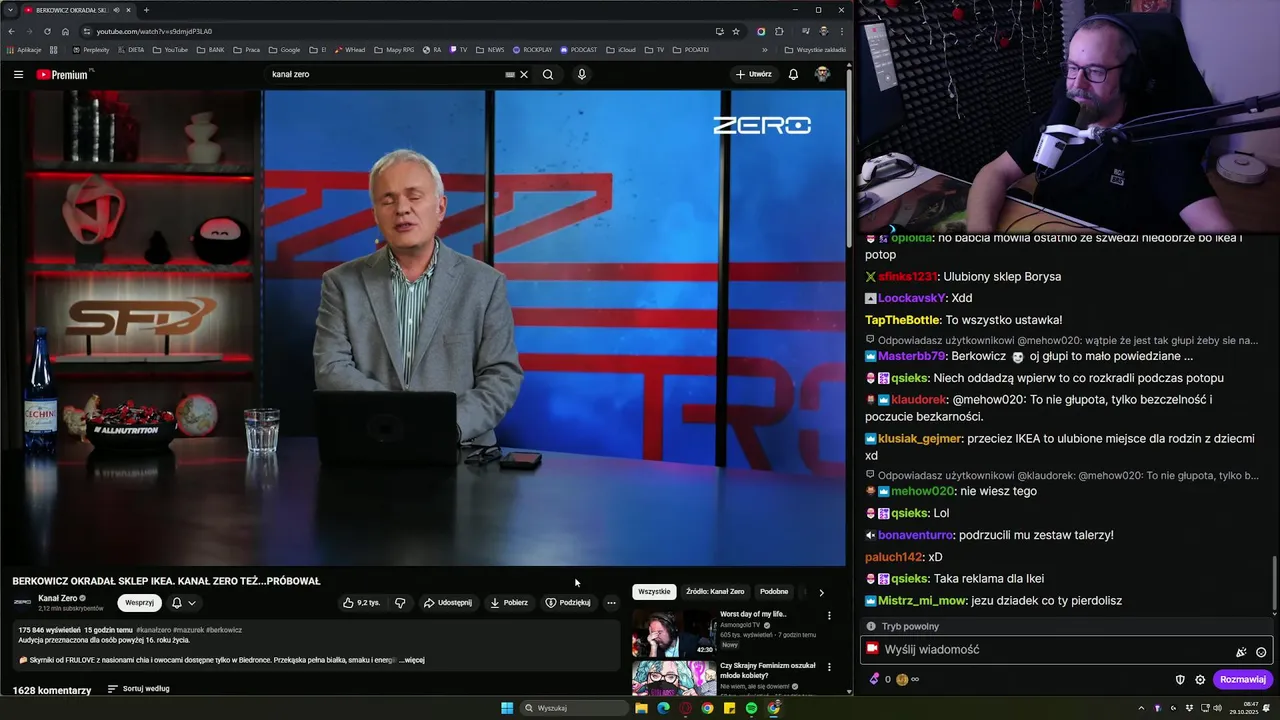Select the Podobne filter chip
Screen dimensions: 1280x720
tap(774, 592)
